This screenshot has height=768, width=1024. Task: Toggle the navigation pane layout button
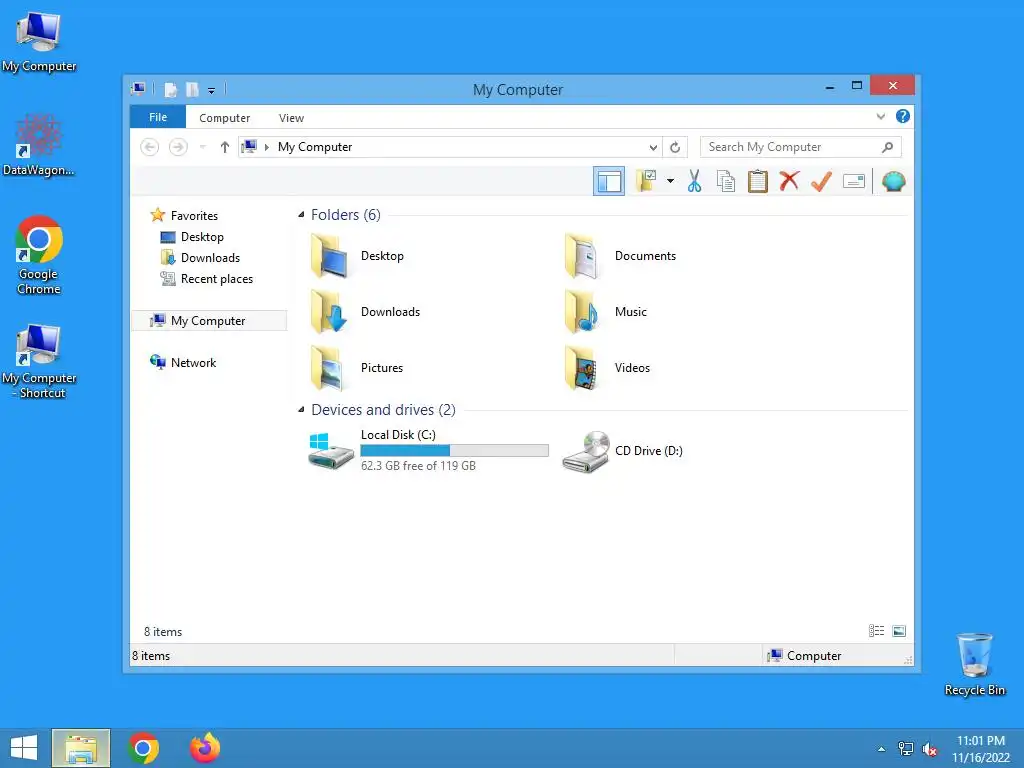pos(609,181)
